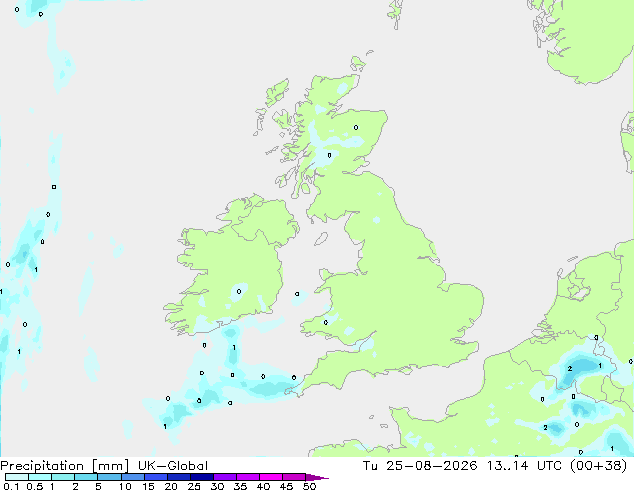Click the 'UK-Global' model name label
Viewport: 634px width, 490px height.
173,466
